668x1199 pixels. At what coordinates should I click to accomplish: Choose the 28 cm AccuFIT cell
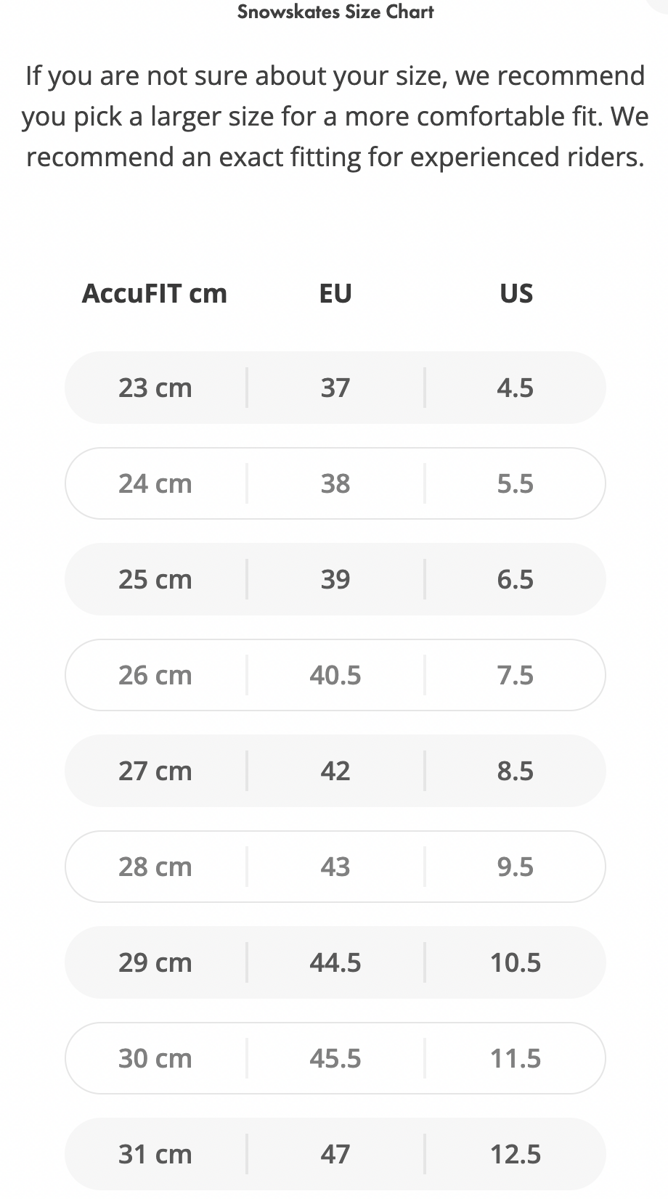[155, 867]
